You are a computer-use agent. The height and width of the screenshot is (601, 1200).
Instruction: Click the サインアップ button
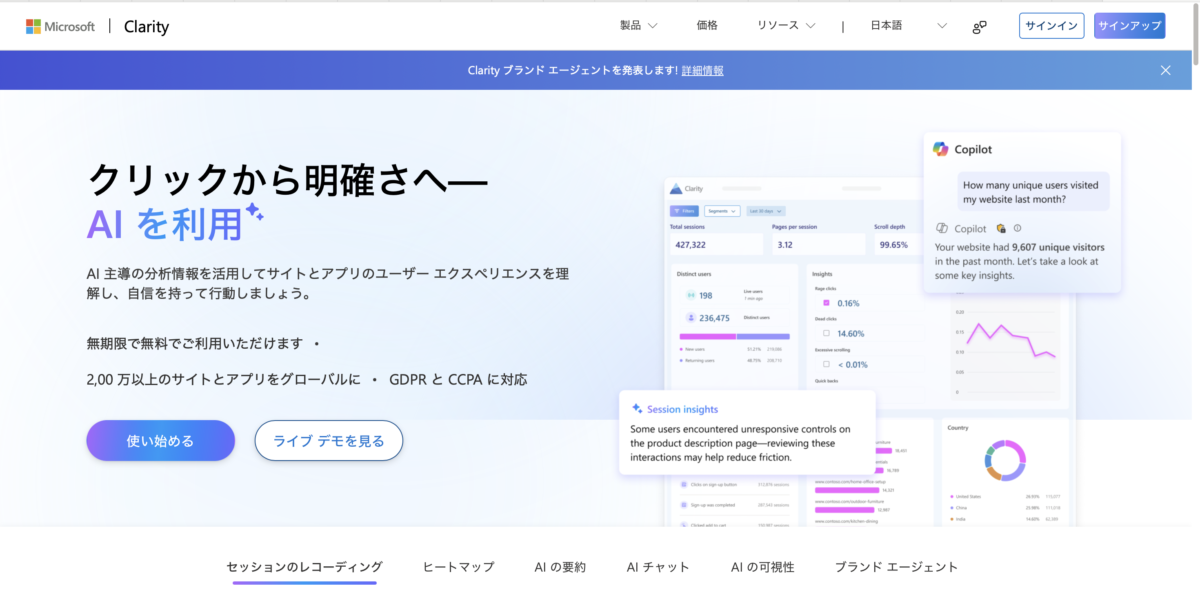click(x=1129, y=26)
